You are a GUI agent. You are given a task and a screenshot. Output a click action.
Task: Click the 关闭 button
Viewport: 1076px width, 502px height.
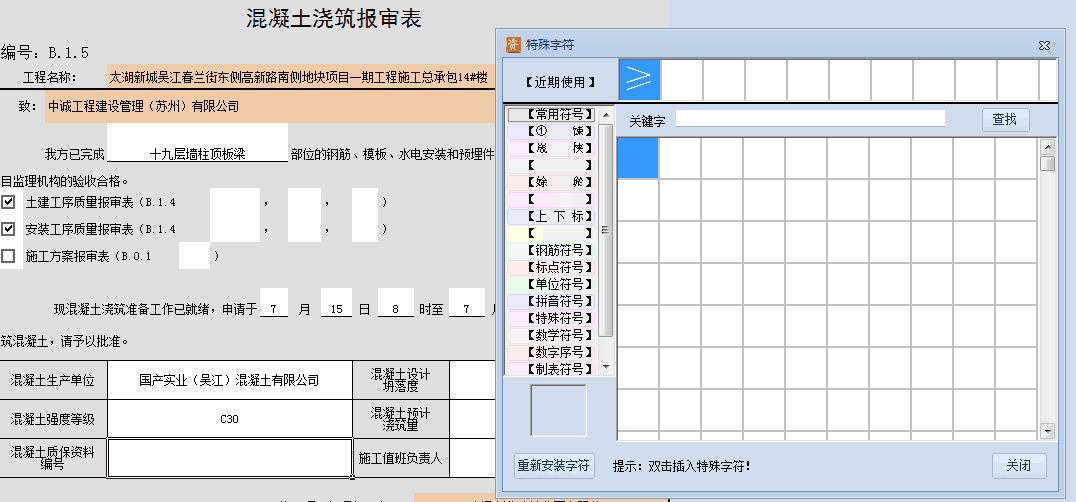(x=1018, y=466)
